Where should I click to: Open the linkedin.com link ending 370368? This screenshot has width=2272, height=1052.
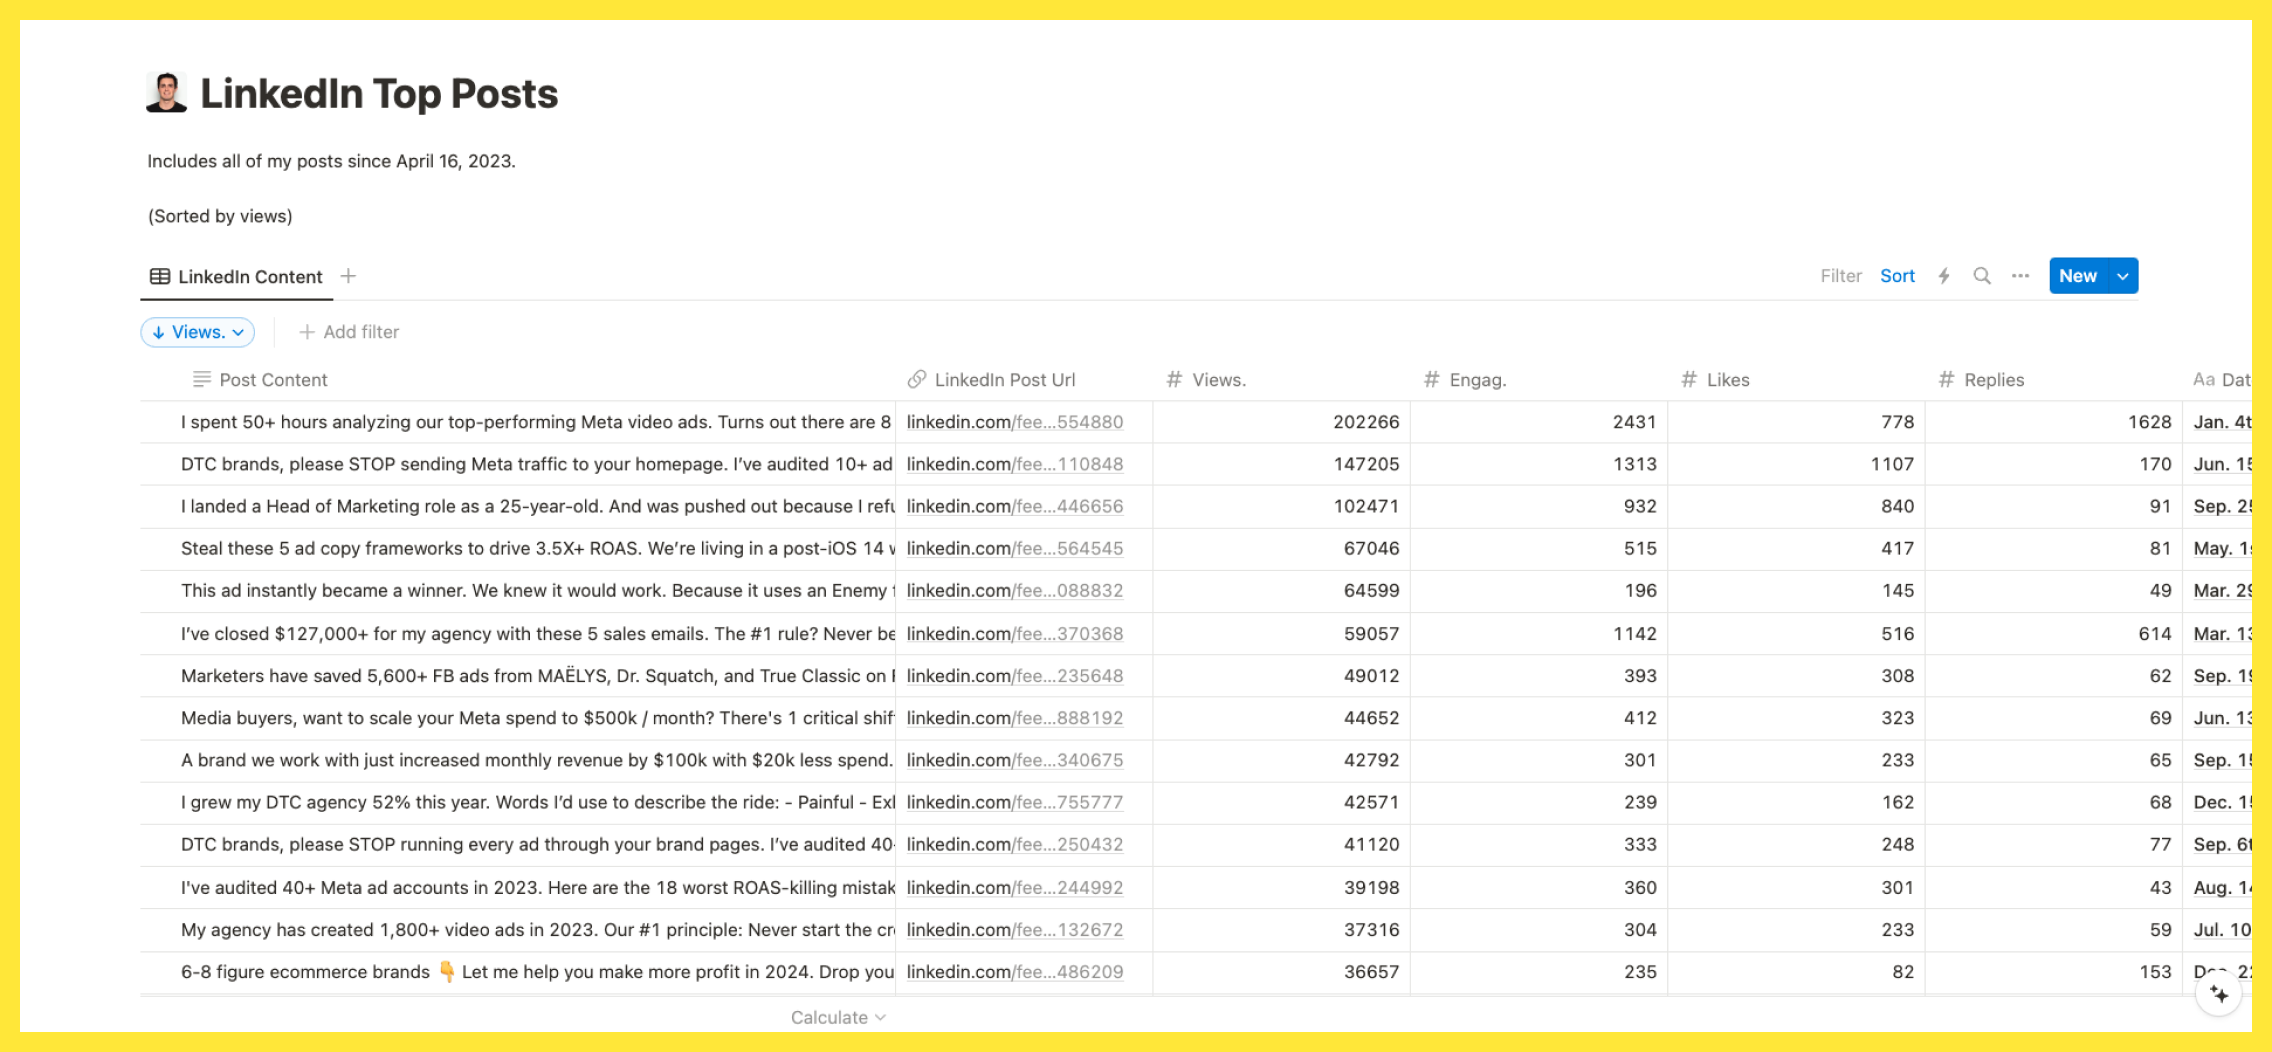coord(1015,634)
